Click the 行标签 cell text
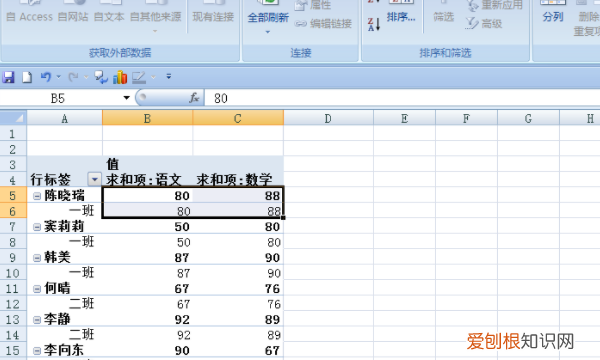Screen dimensions: 600x360 click(x=51, y=179)
